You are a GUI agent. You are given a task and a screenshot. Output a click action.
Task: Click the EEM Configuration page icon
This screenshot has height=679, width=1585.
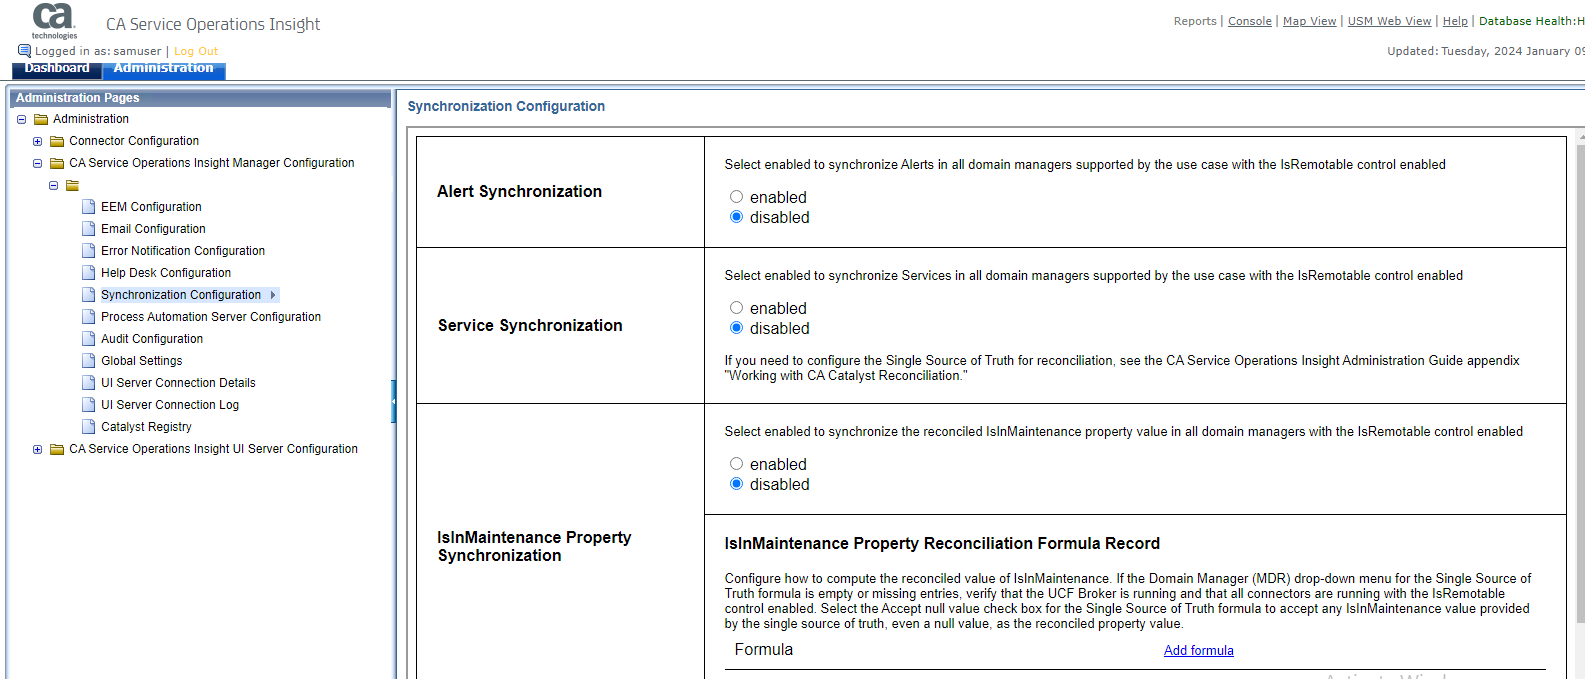coord(89,207)
